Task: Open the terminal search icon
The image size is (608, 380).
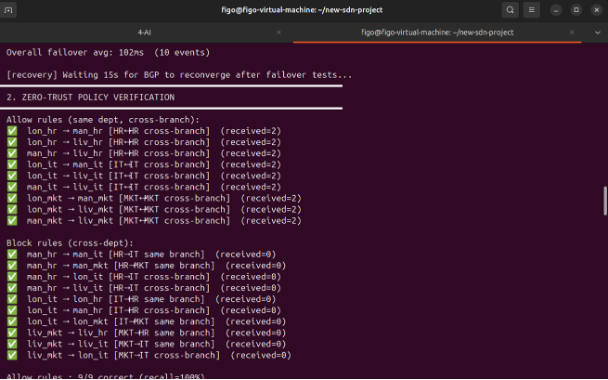Action: (510, 10)
